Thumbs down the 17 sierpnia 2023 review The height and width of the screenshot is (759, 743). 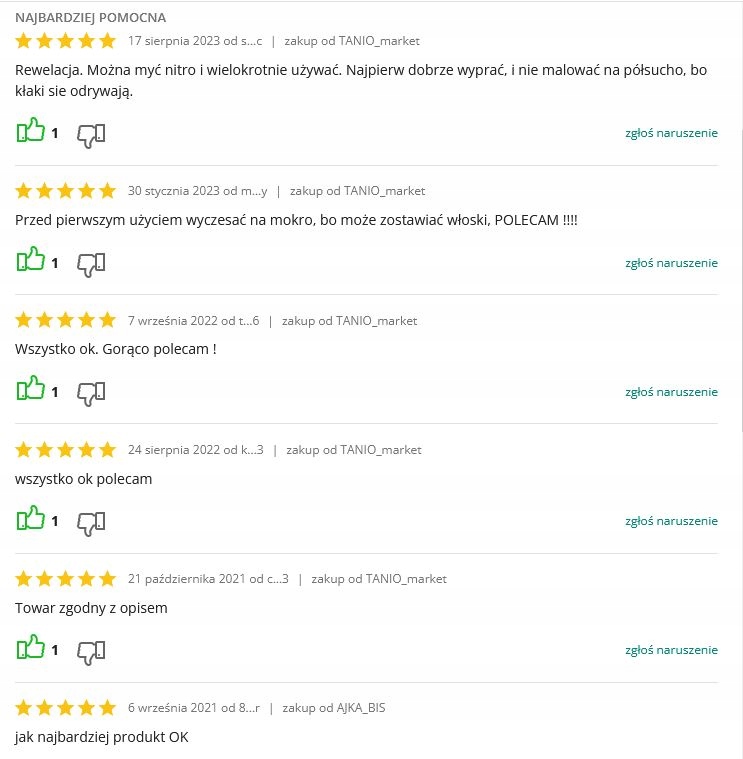[x=91, y=134]
